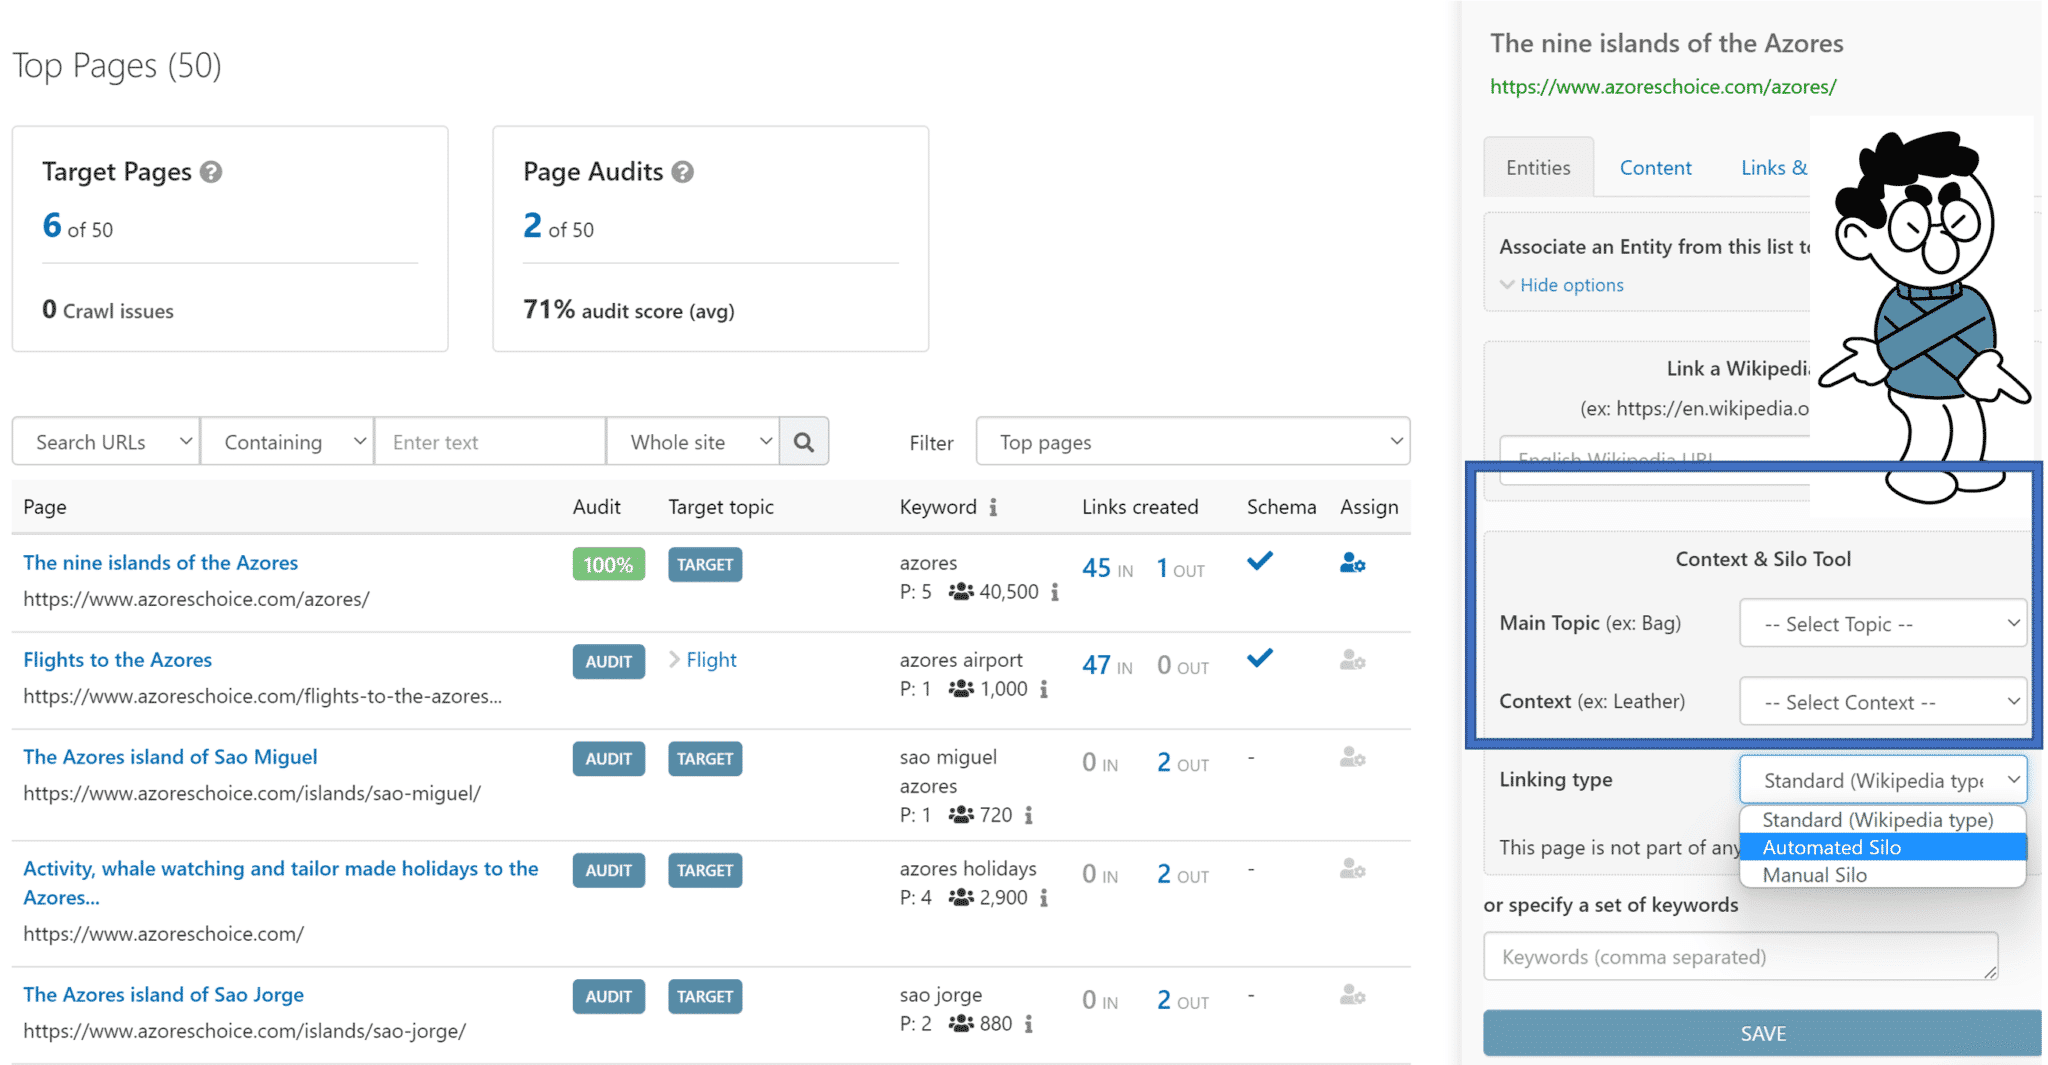
Task: Open the Select Topic dropdown
Action: pos(1883,623)
